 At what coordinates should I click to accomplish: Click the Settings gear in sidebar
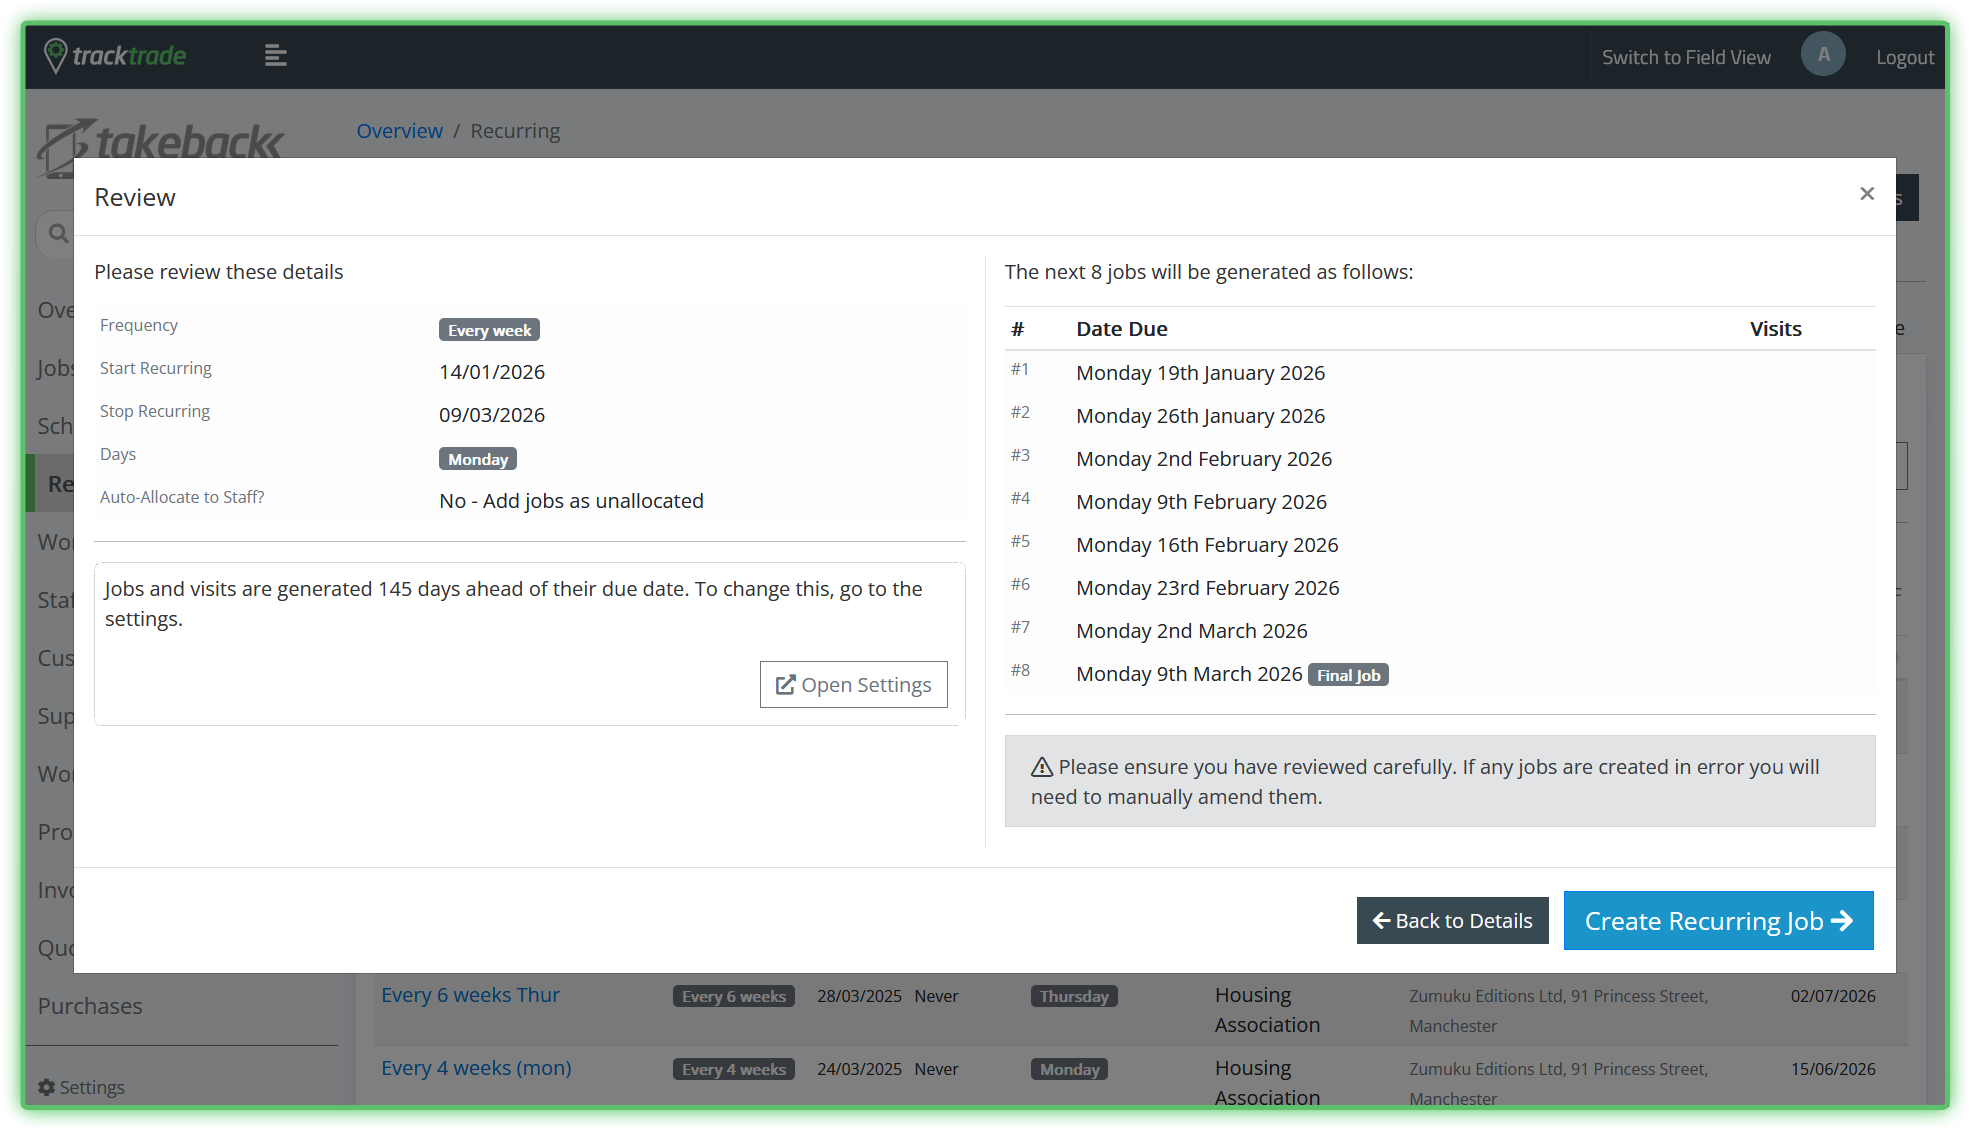[x=47, y=1087]
